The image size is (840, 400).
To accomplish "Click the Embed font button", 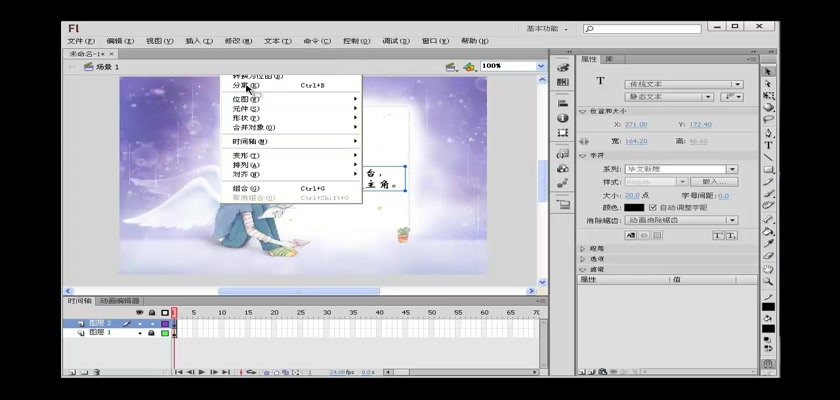I will pyautogui.click(x=714, y=182).
